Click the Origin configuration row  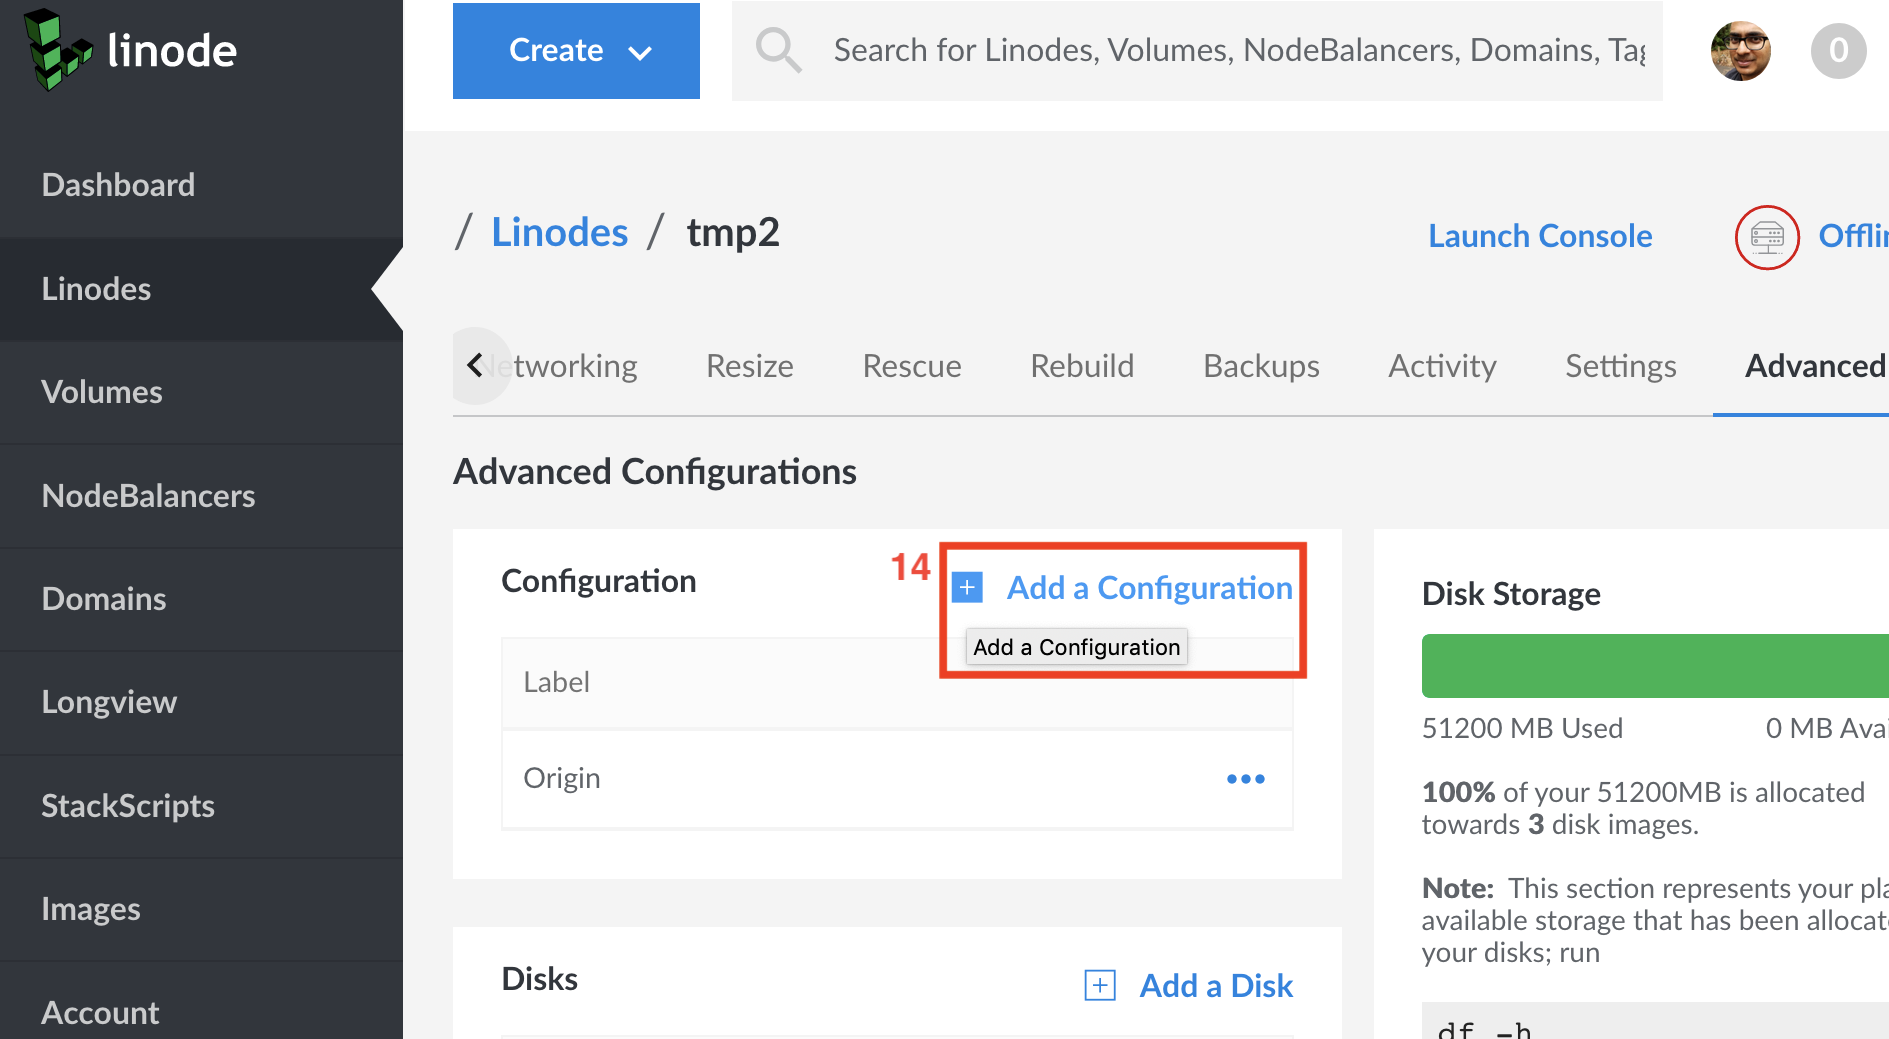pos(897,779)
